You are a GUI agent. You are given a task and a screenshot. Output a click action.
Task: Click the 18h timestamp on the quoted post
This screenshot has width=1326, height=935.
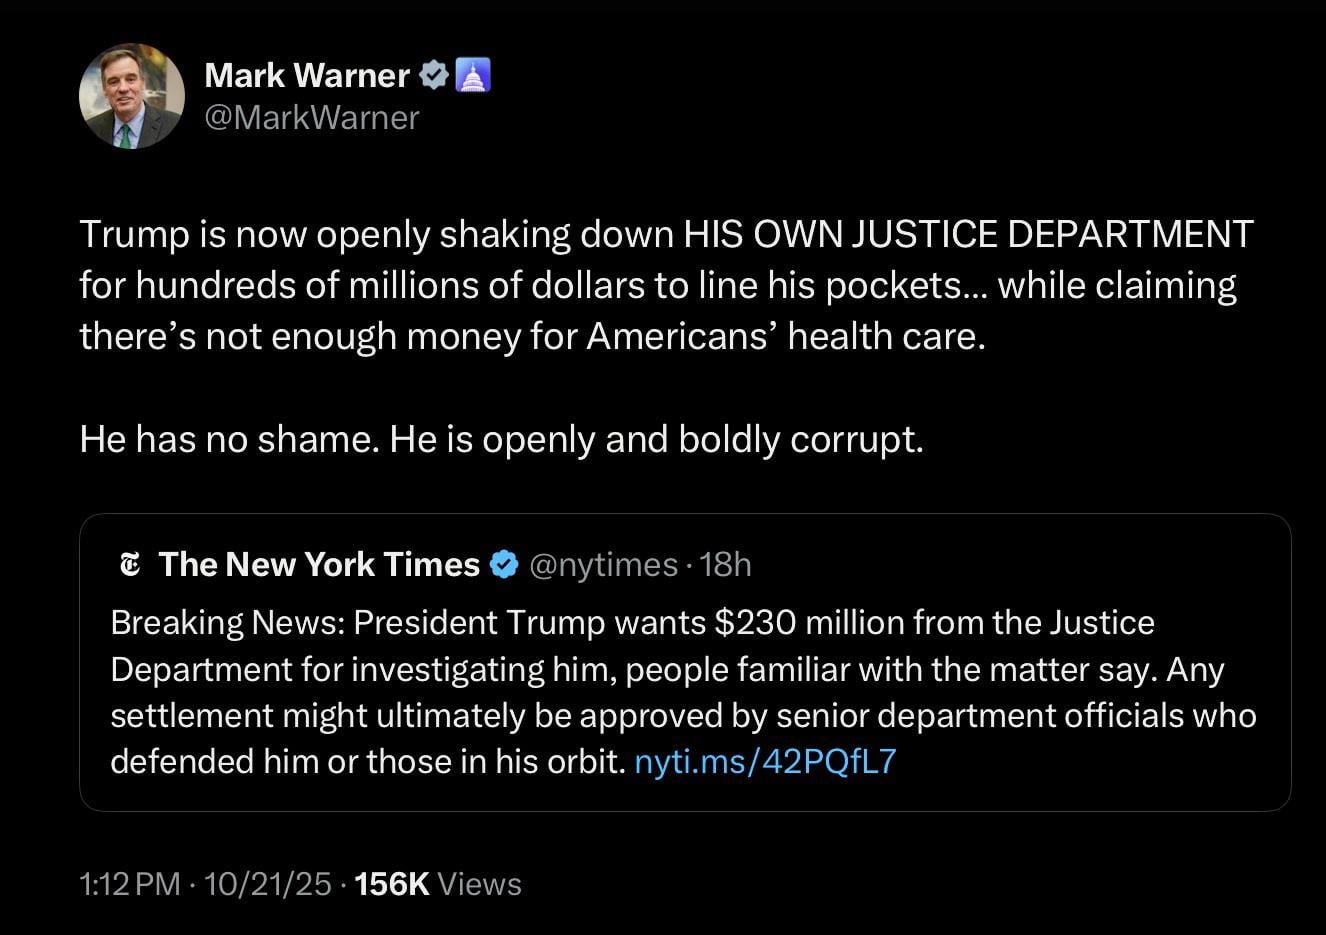(726, 565)
